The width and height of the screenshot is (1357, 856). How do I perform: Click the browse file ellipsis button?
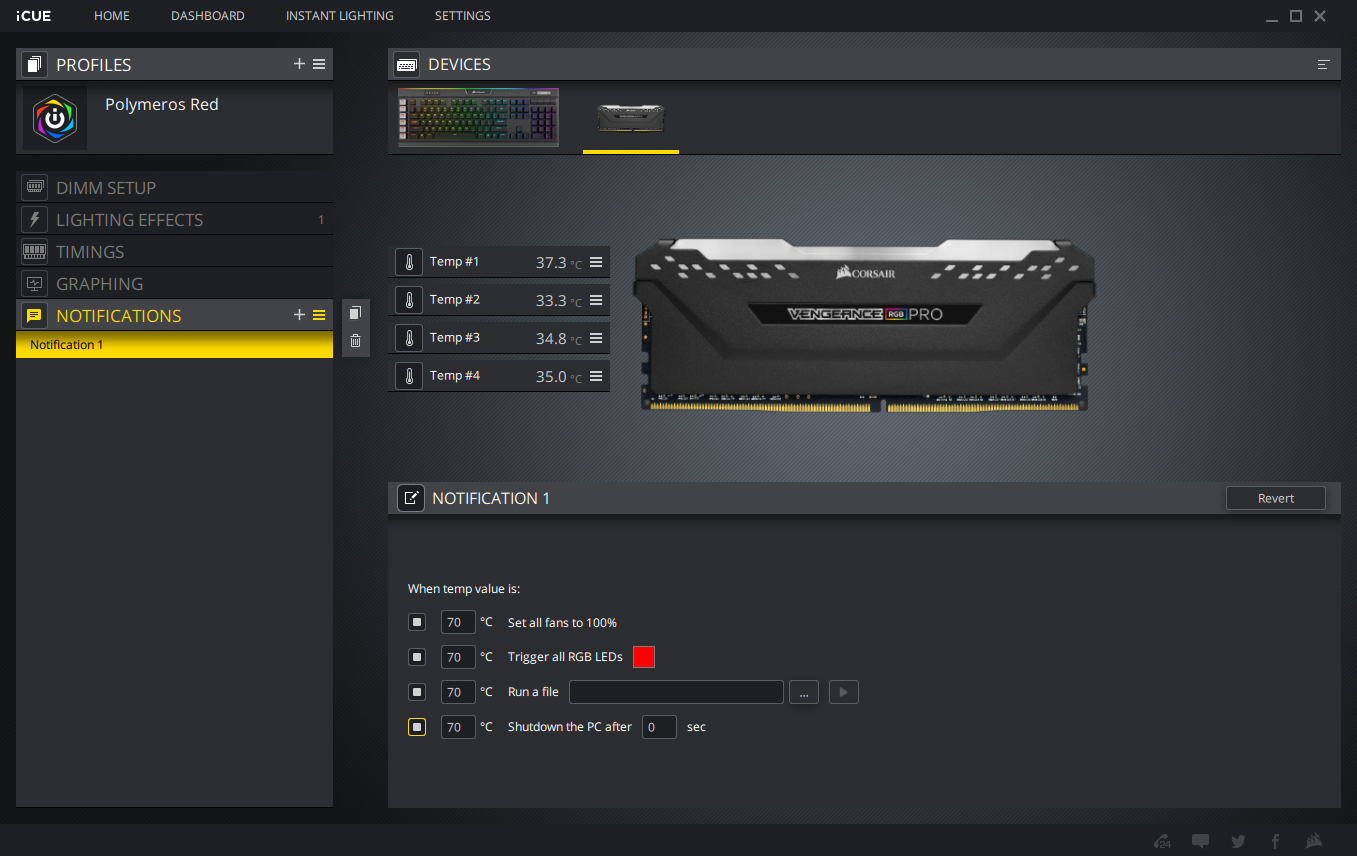click(804, 692)
